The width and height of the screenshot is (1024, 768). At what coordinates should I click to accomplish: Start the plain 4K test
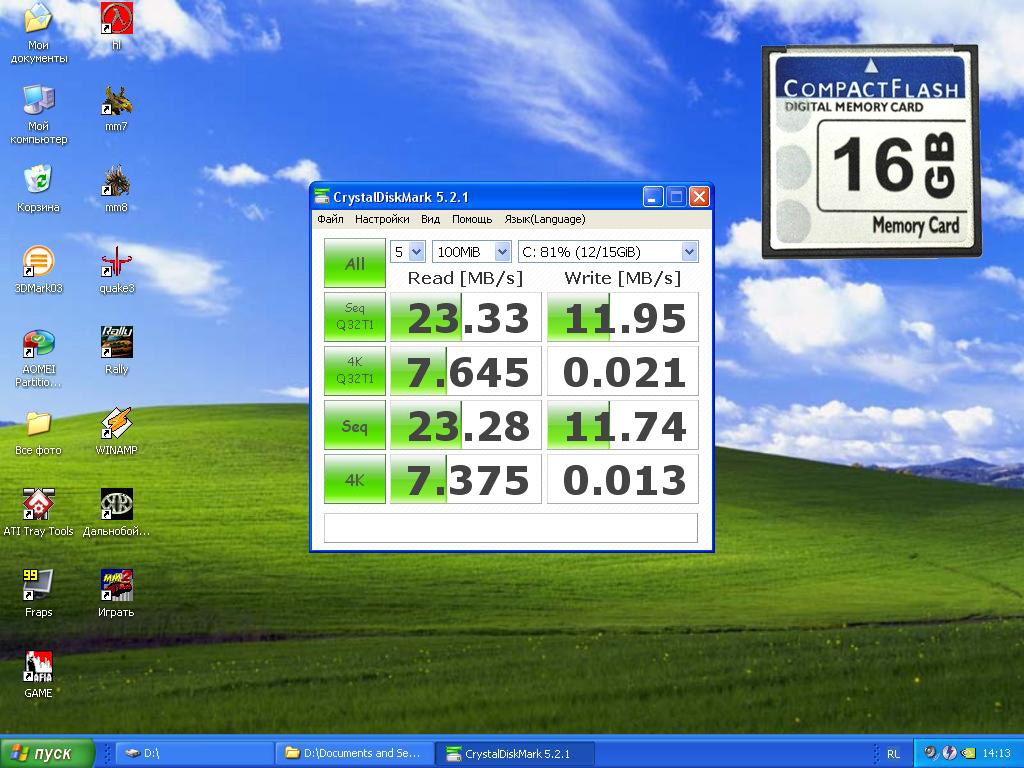tap(355, 479)
